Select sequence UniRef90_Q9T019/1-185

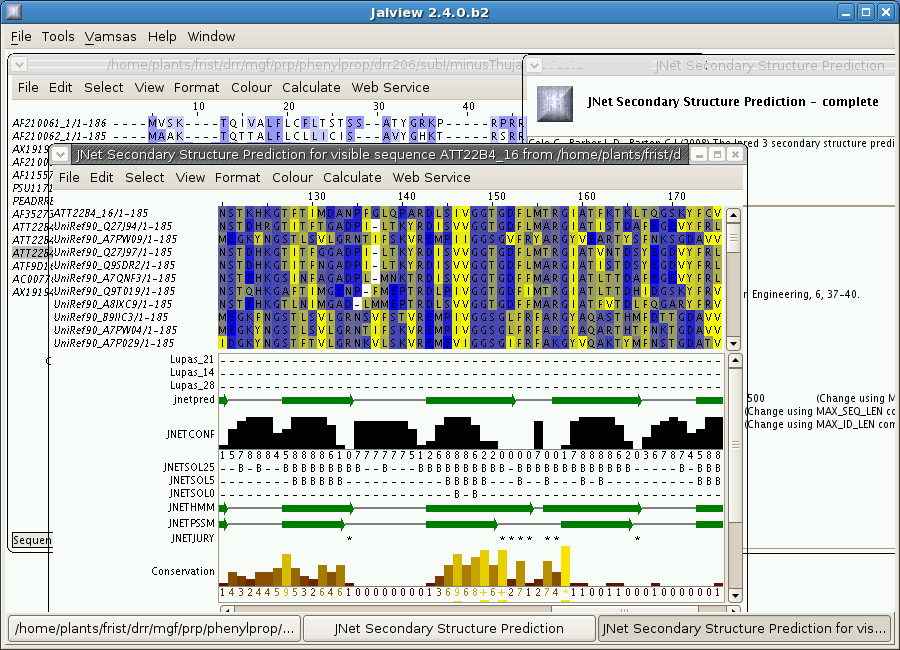click(x=114, y=291)
